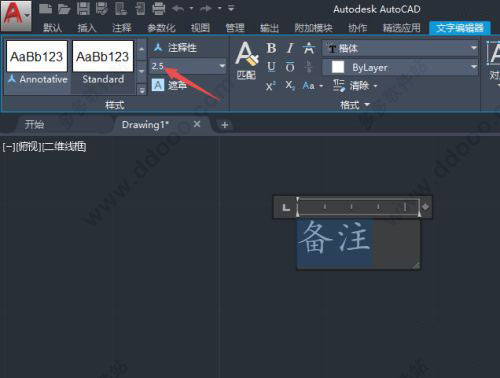Open the 管理 ribbon tab
This screenshot has width=500, height=378.
(235, 28)
